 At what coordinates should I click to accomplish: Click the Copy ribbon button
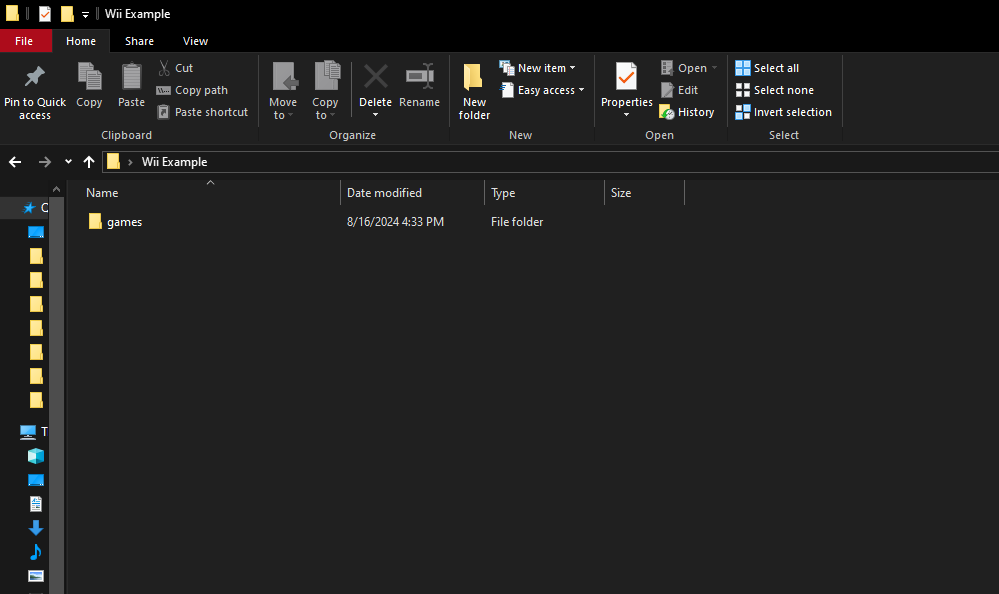[89, 85]
